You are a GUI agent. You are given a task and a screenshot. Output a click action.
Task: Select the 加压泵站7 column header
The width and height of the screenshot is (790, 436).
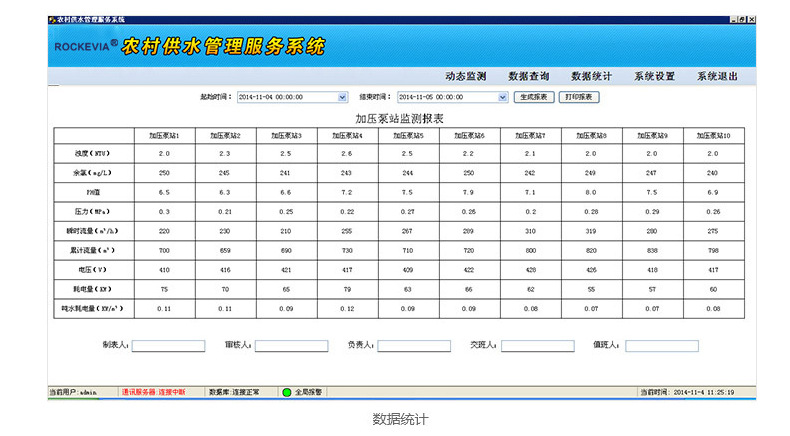coord(530,136)
